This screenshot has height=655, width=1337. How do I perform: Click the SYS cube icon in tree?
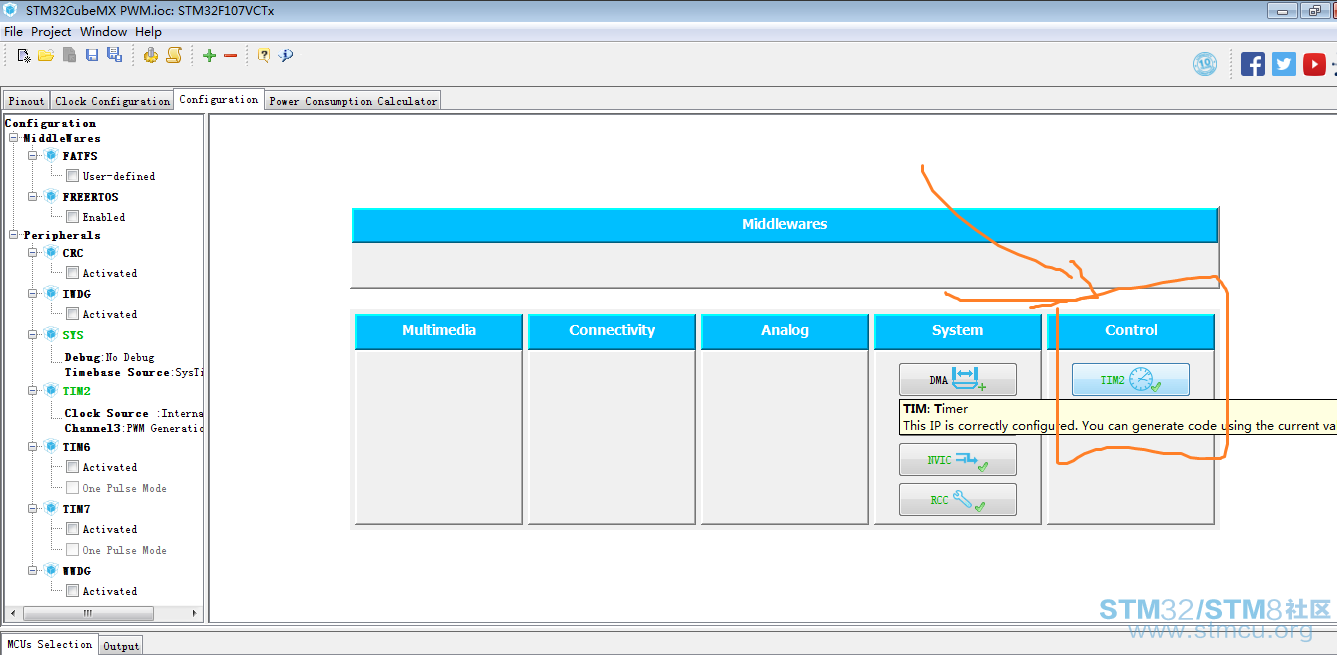click(x=51, y=335)
